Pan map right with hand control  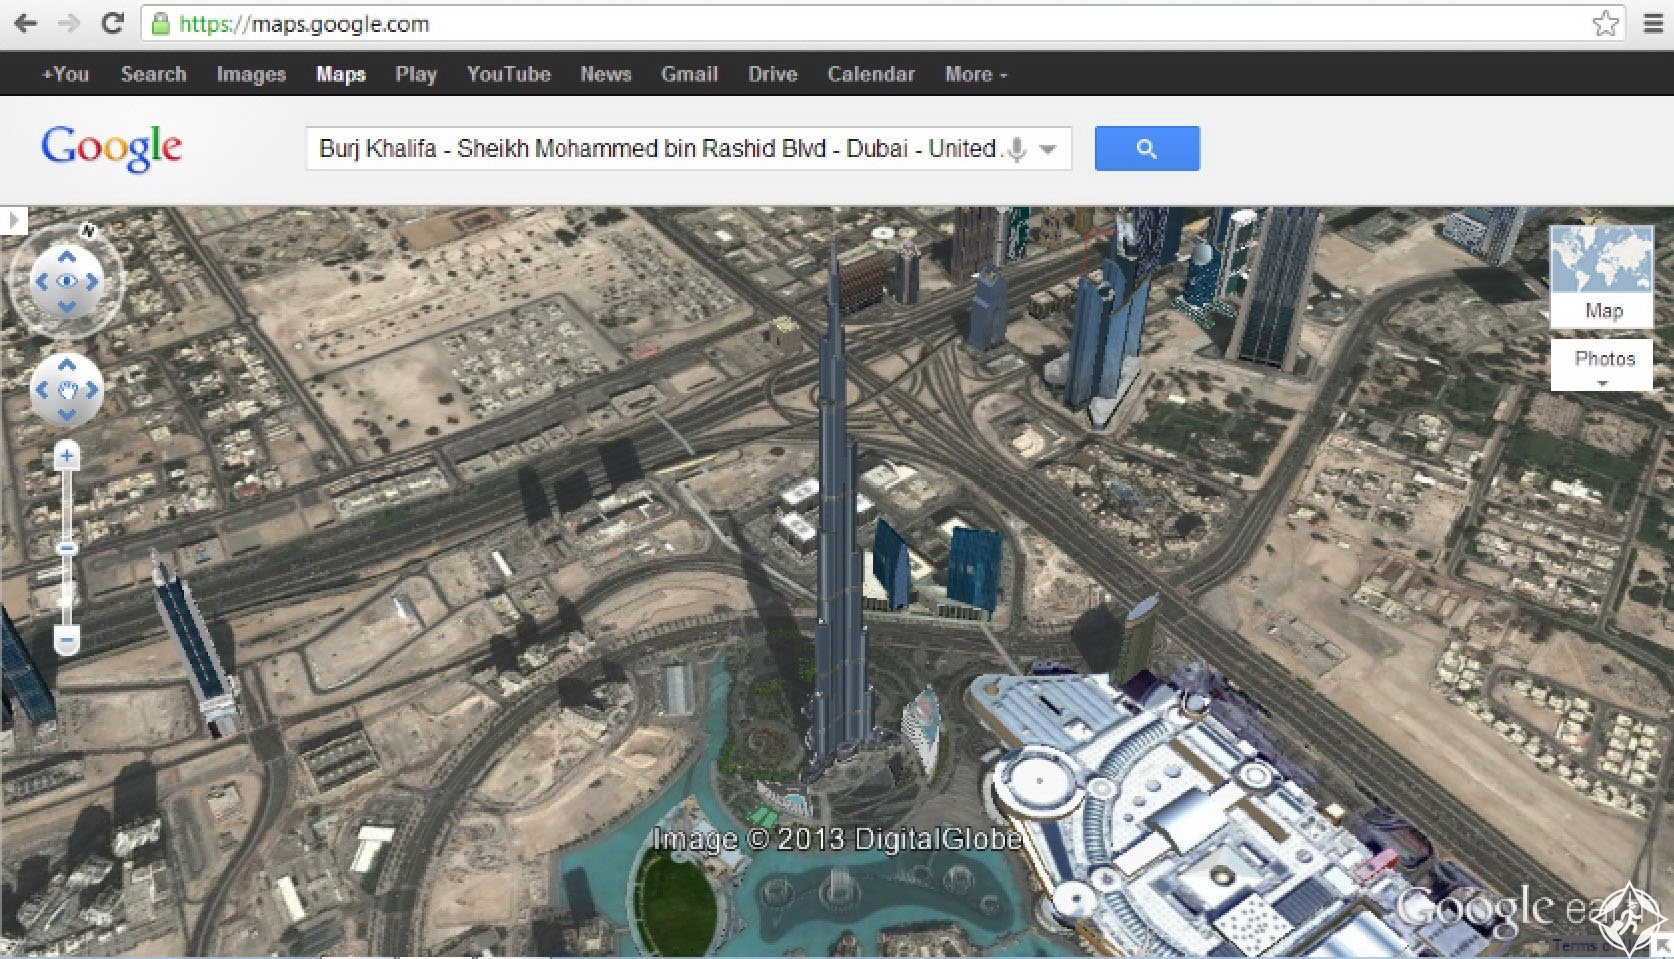pos(93,390)
